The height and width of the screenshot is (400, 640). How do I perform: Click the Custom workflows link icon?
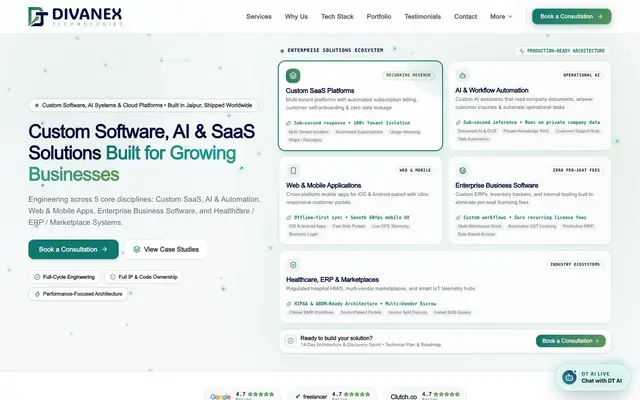pyautogui.click(x=458, y=218)
